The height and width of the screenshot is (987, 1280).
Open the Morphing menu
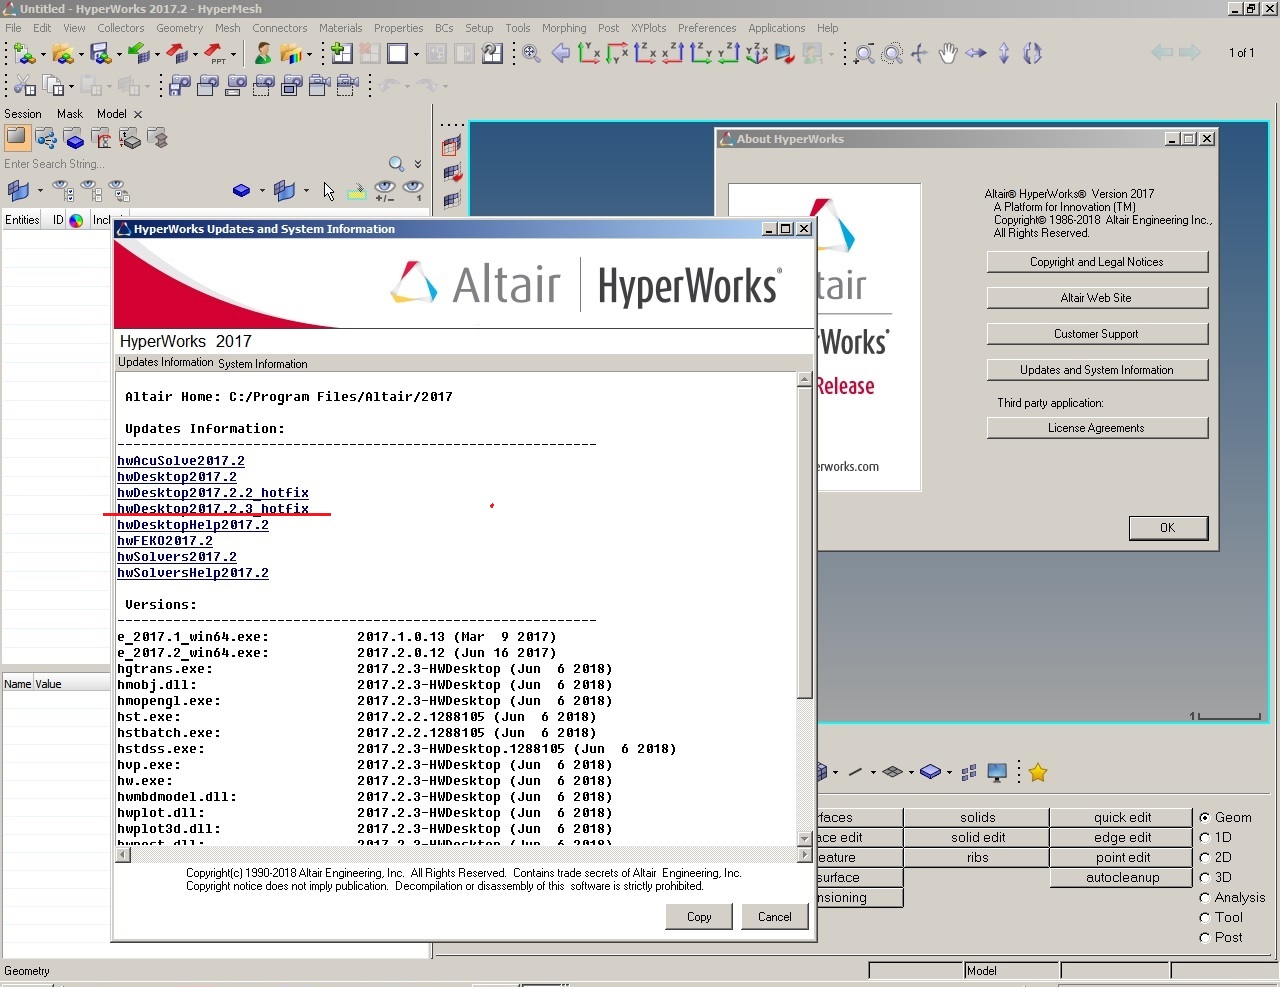[x=564, y=28]
